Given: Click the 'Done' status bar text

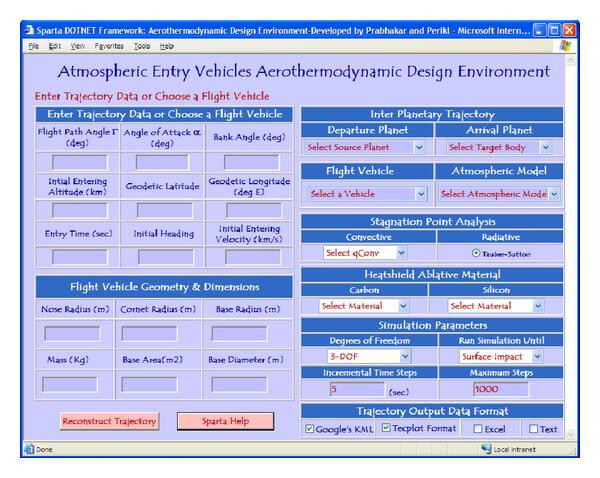Looking at the screenshot, I should 44,449.
